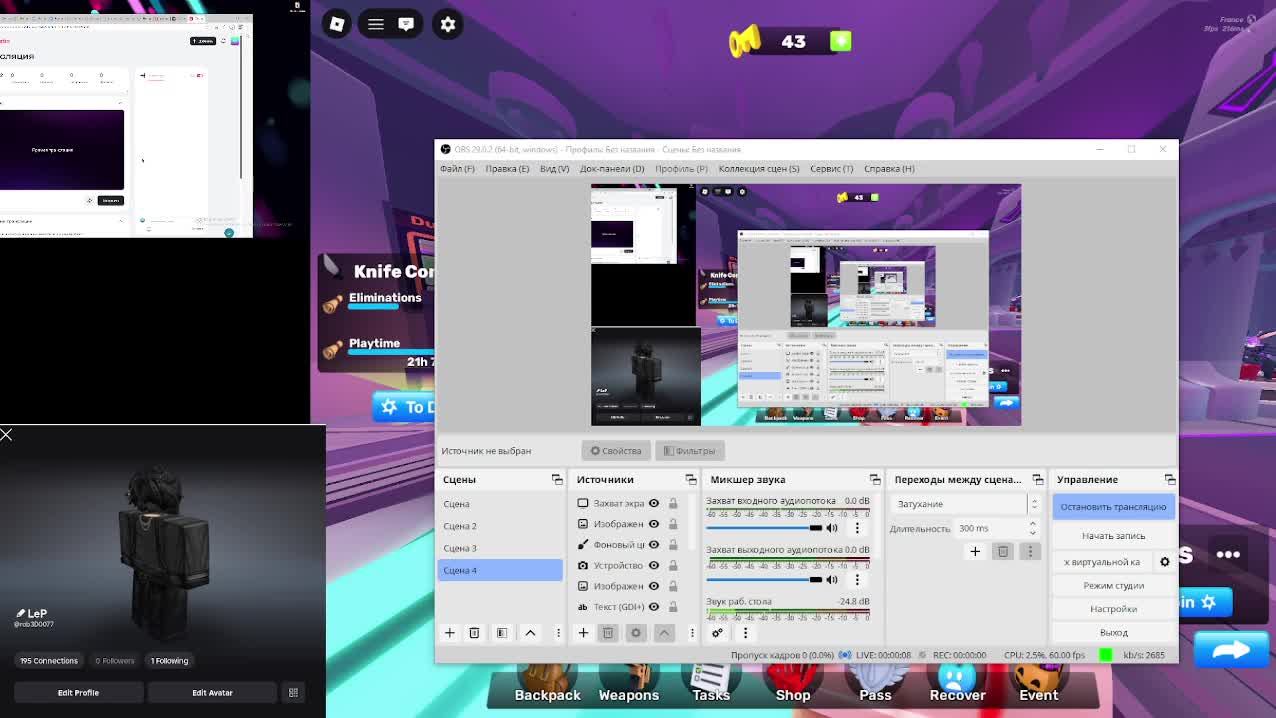
Task: Open audio mixer bottom three-dot menu
Action: click(745, 633)
